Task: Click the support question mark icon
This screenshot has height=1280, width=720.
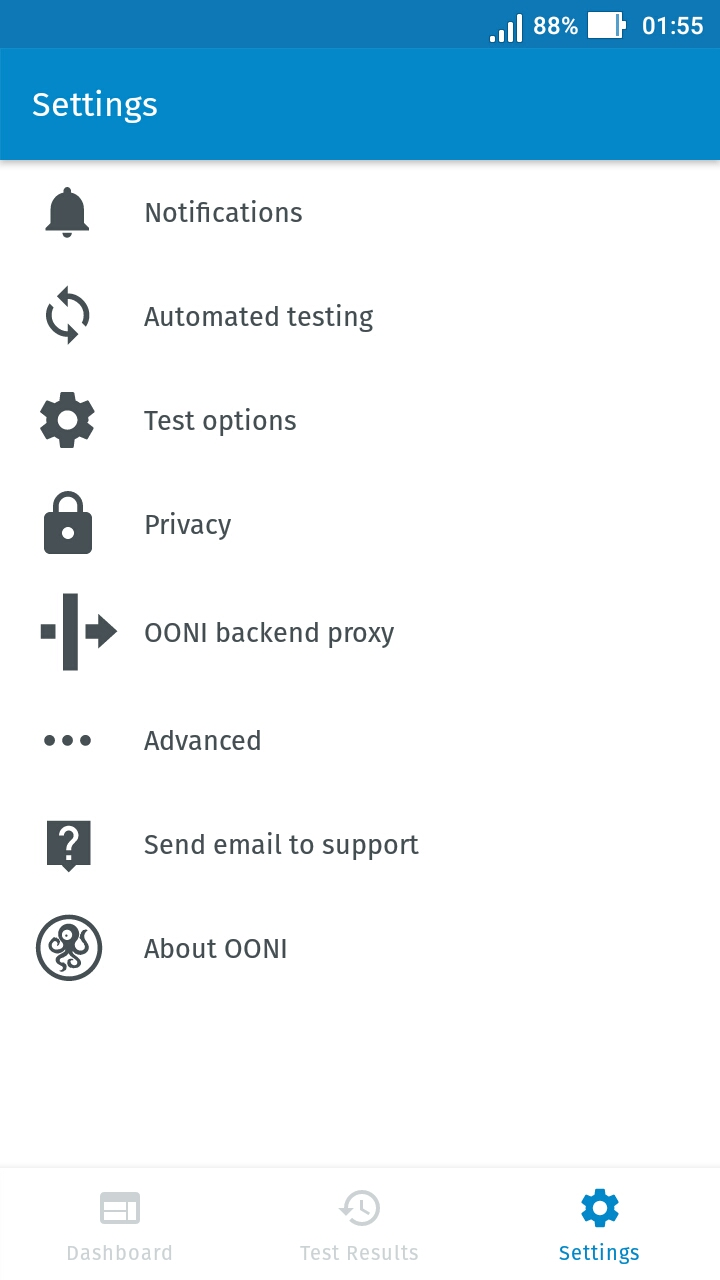Action: tap(67, 844)
